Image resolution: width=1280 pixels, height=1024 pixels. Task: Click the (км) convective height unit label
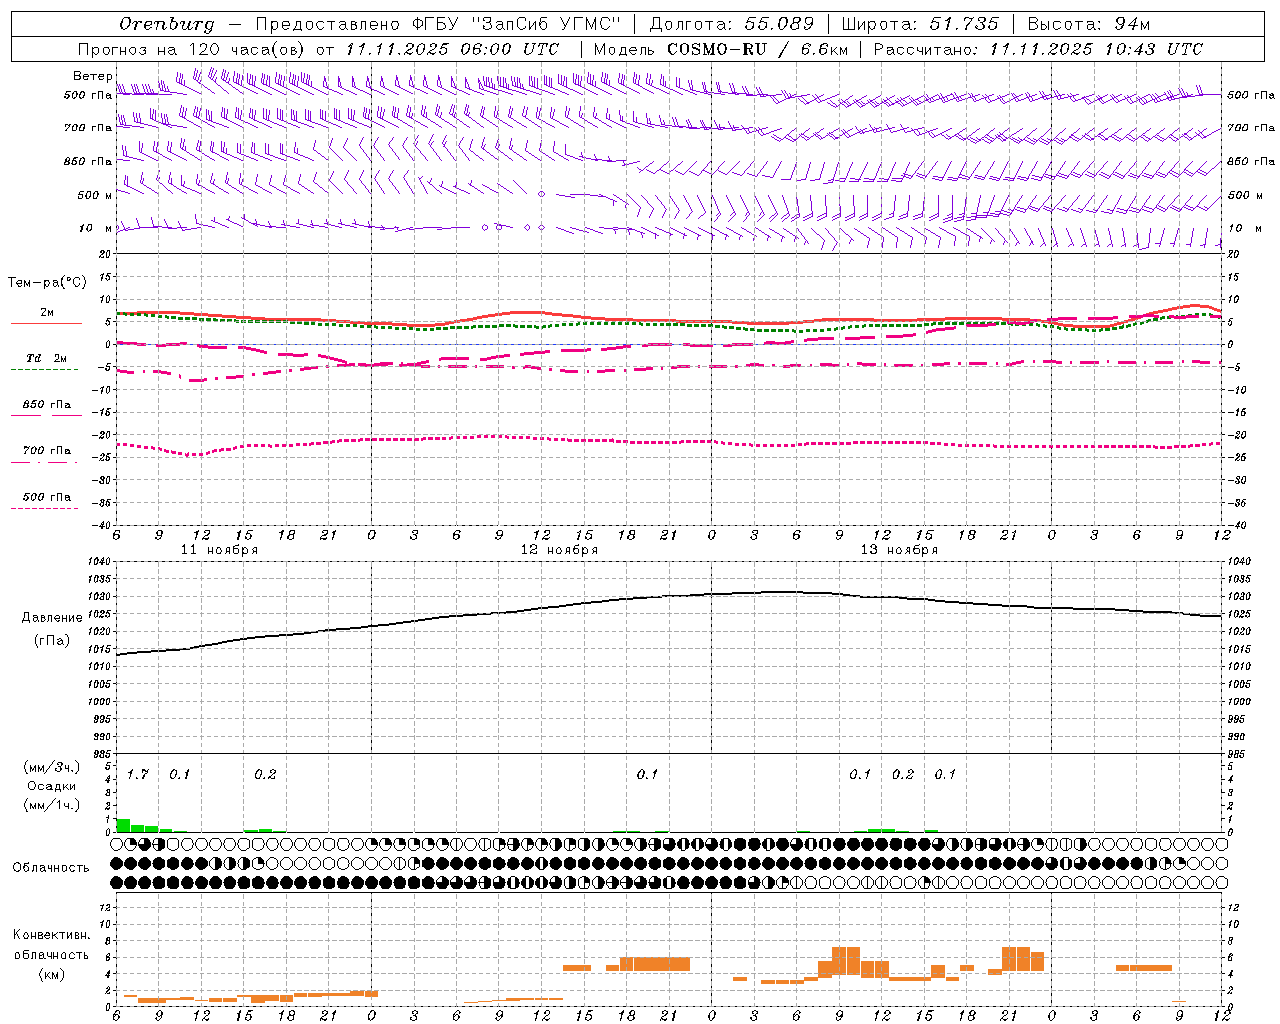click(x=51, y=974)
